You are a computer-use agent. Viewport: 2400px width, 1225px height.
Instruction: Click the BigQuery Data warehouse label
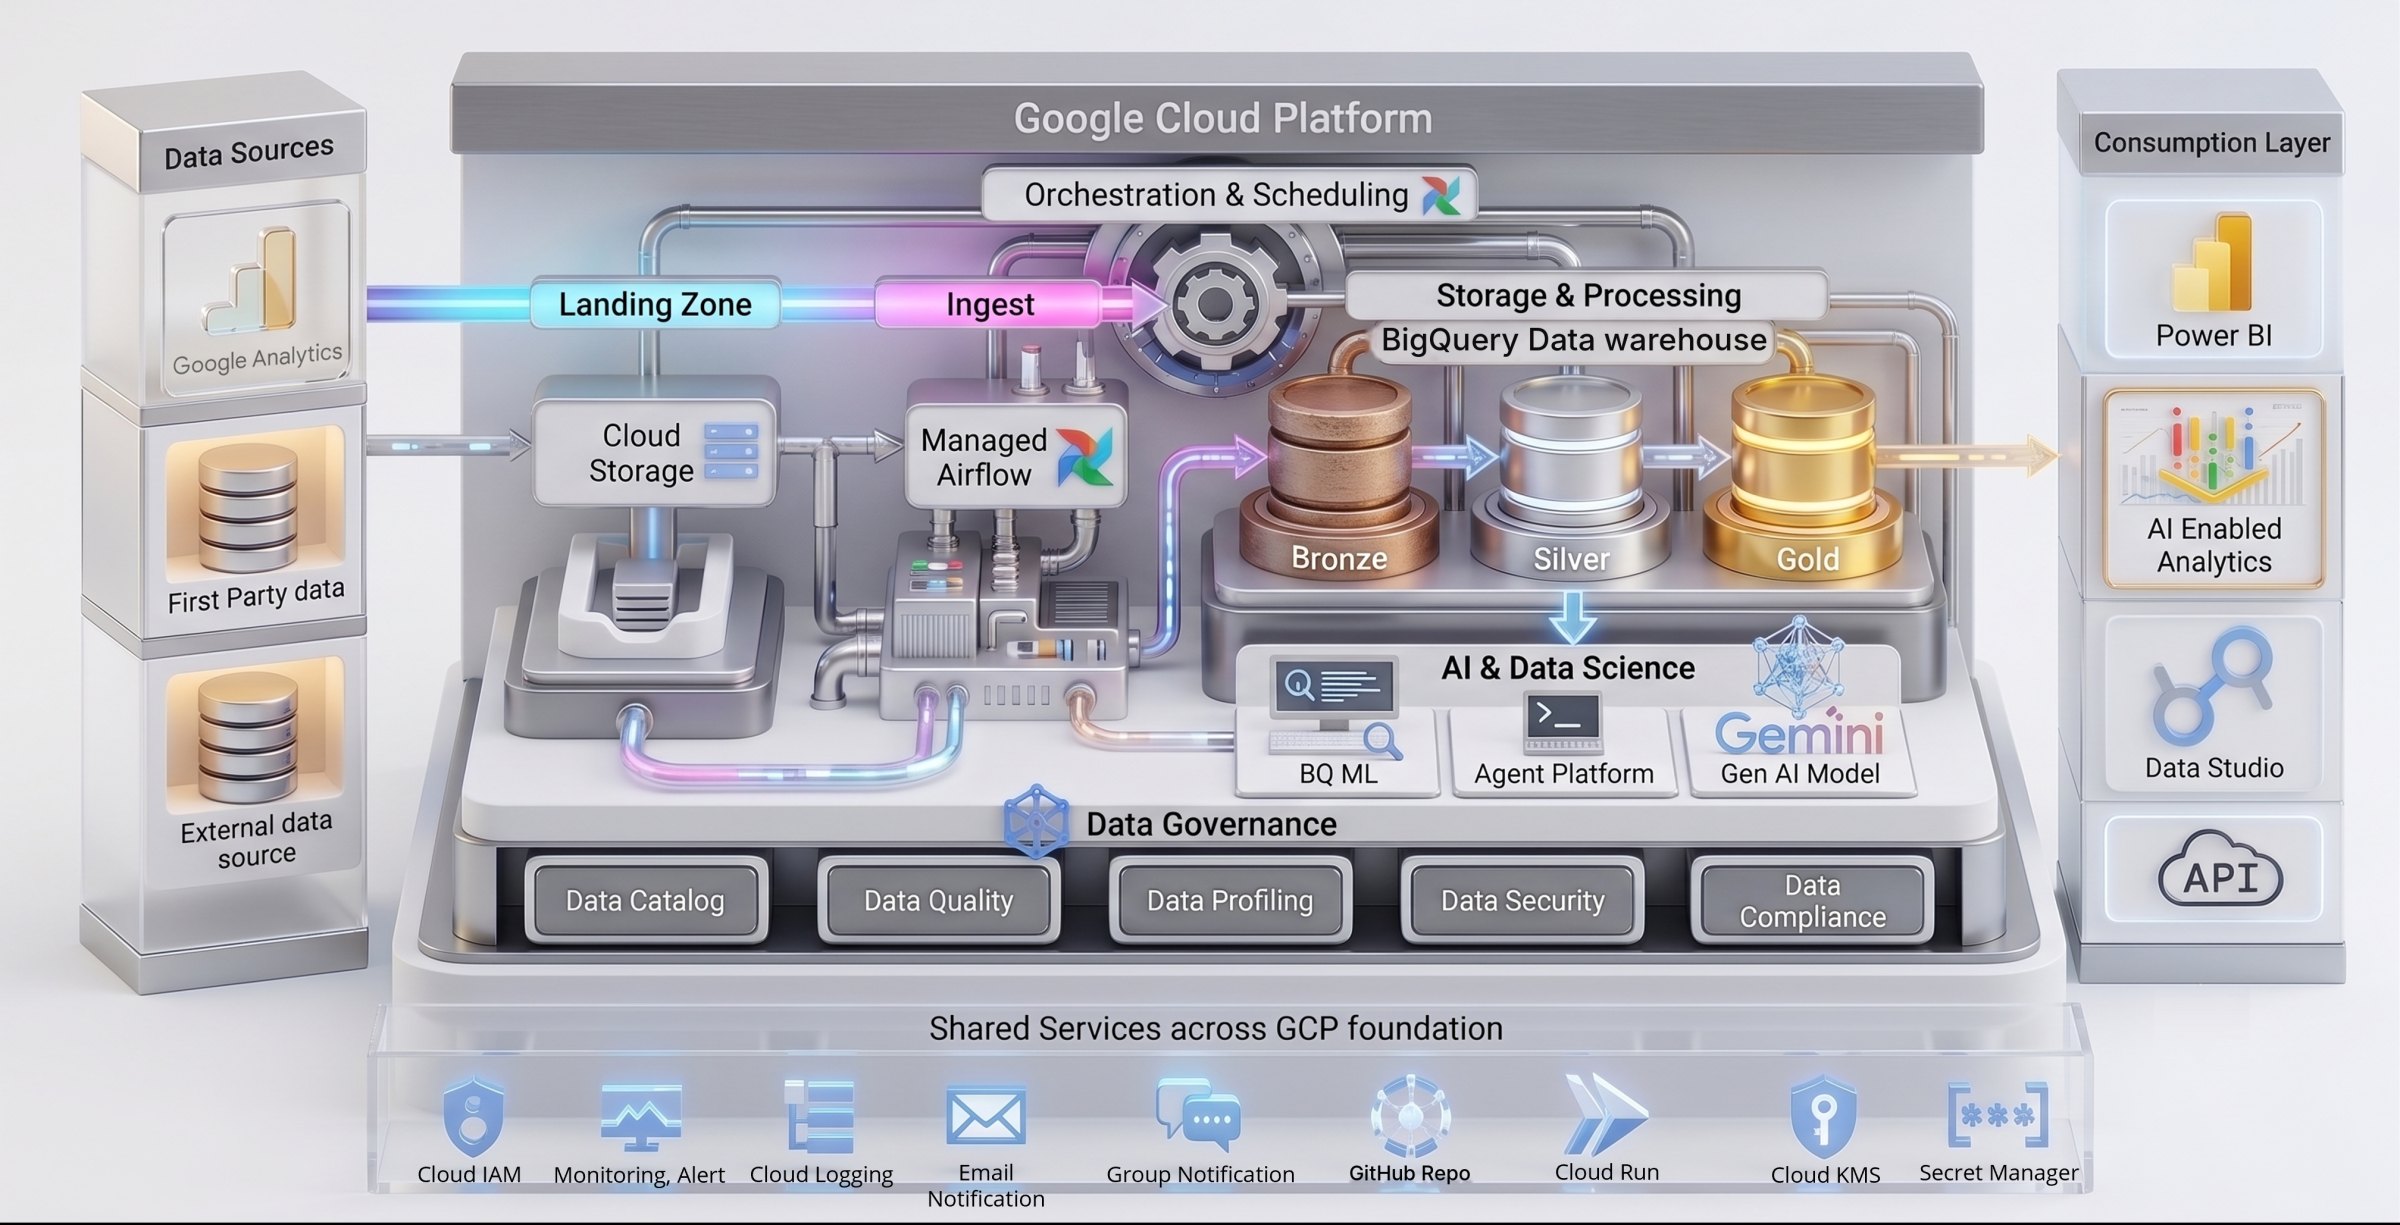(1573, 341)
